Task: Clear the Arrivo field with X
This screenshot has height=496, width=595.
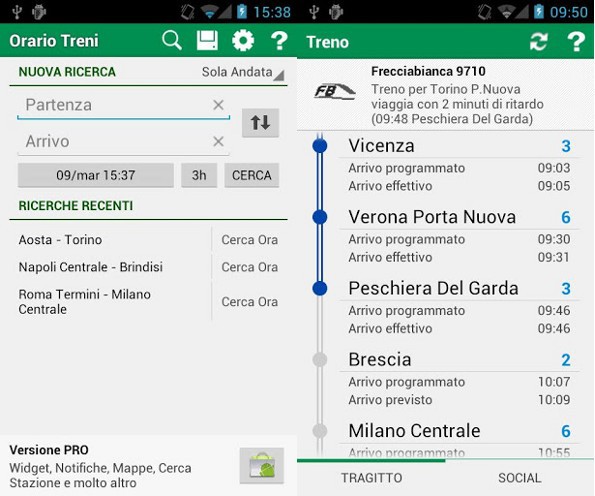Action: pos(218,142)
